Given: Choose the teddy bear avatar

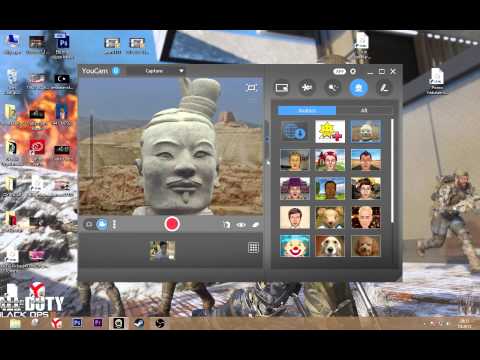Looking at the screenshot, I should [330, 217].
